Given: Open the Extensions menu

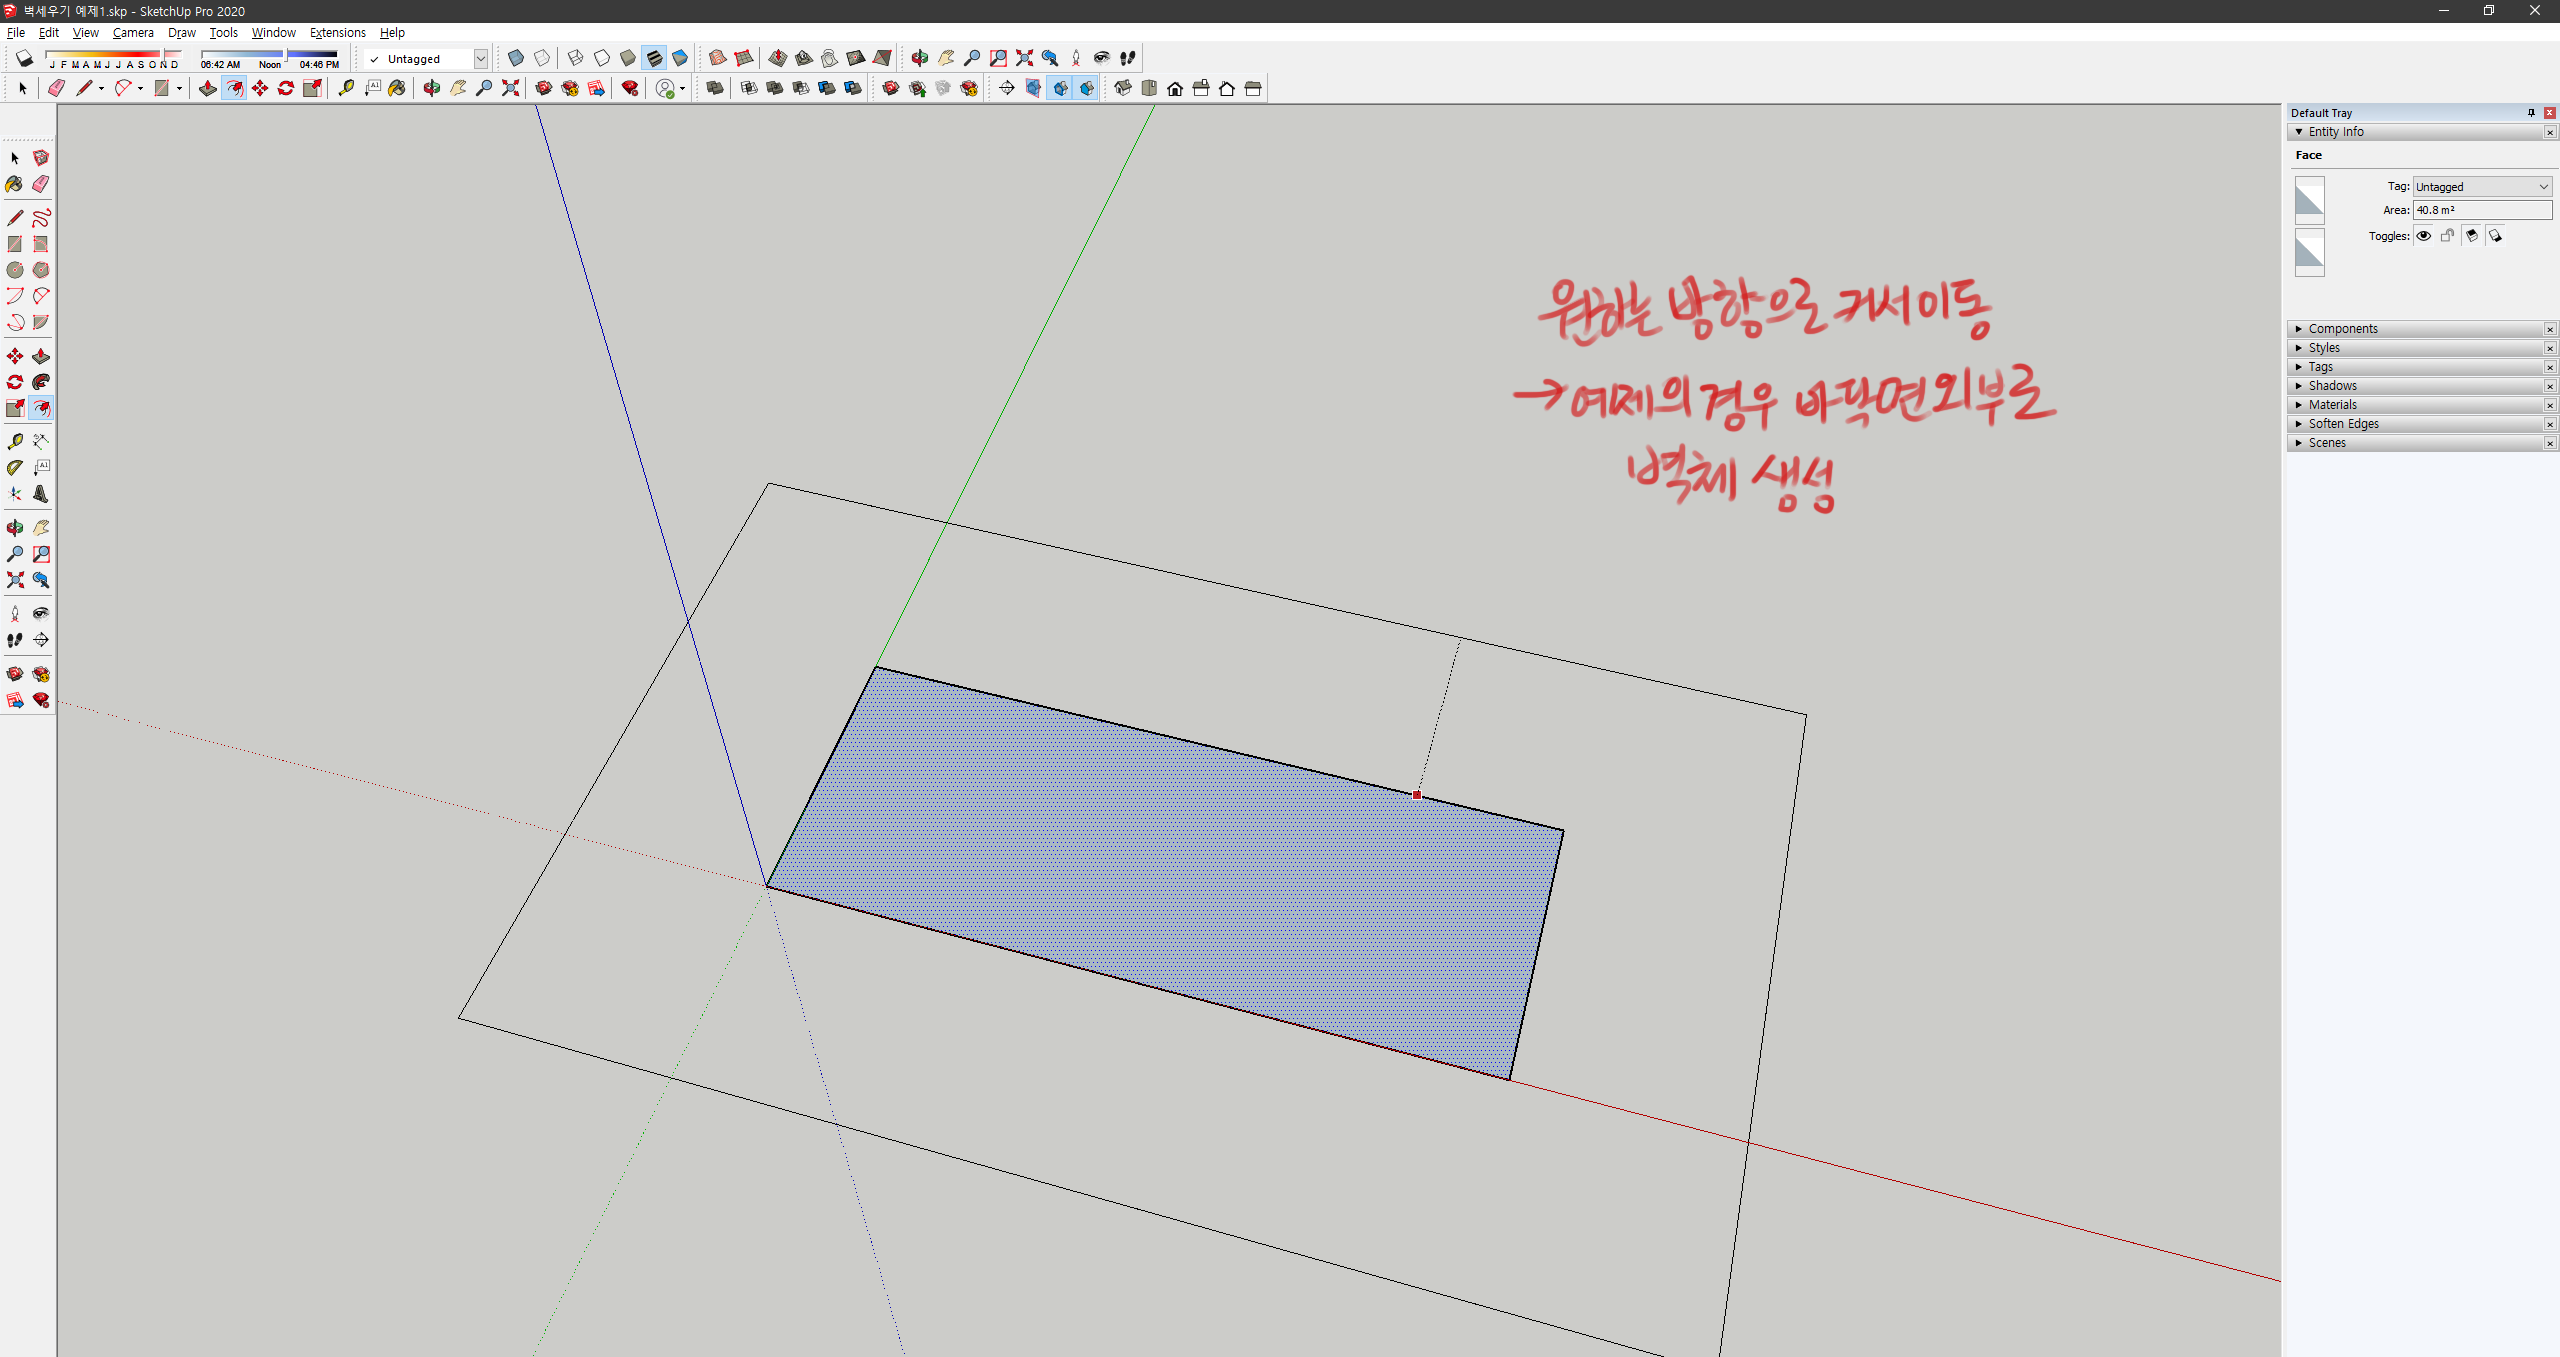Looking at the screenshot, I should pos(337,32).
